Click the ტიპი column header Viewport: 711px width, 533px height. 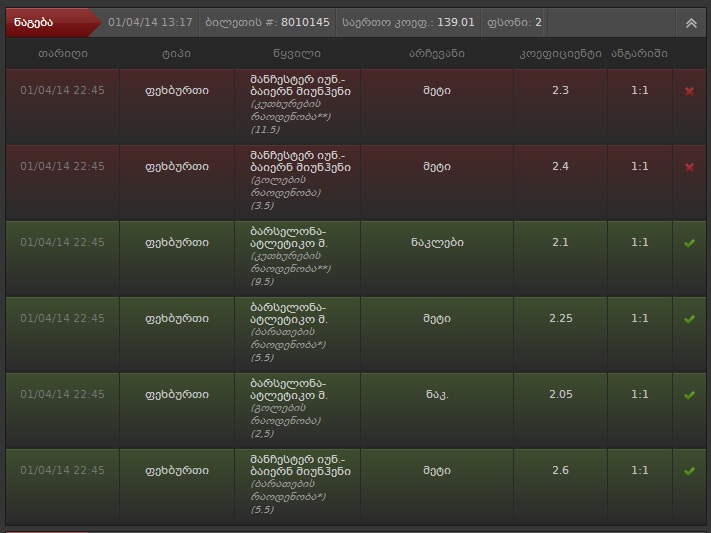176,54
